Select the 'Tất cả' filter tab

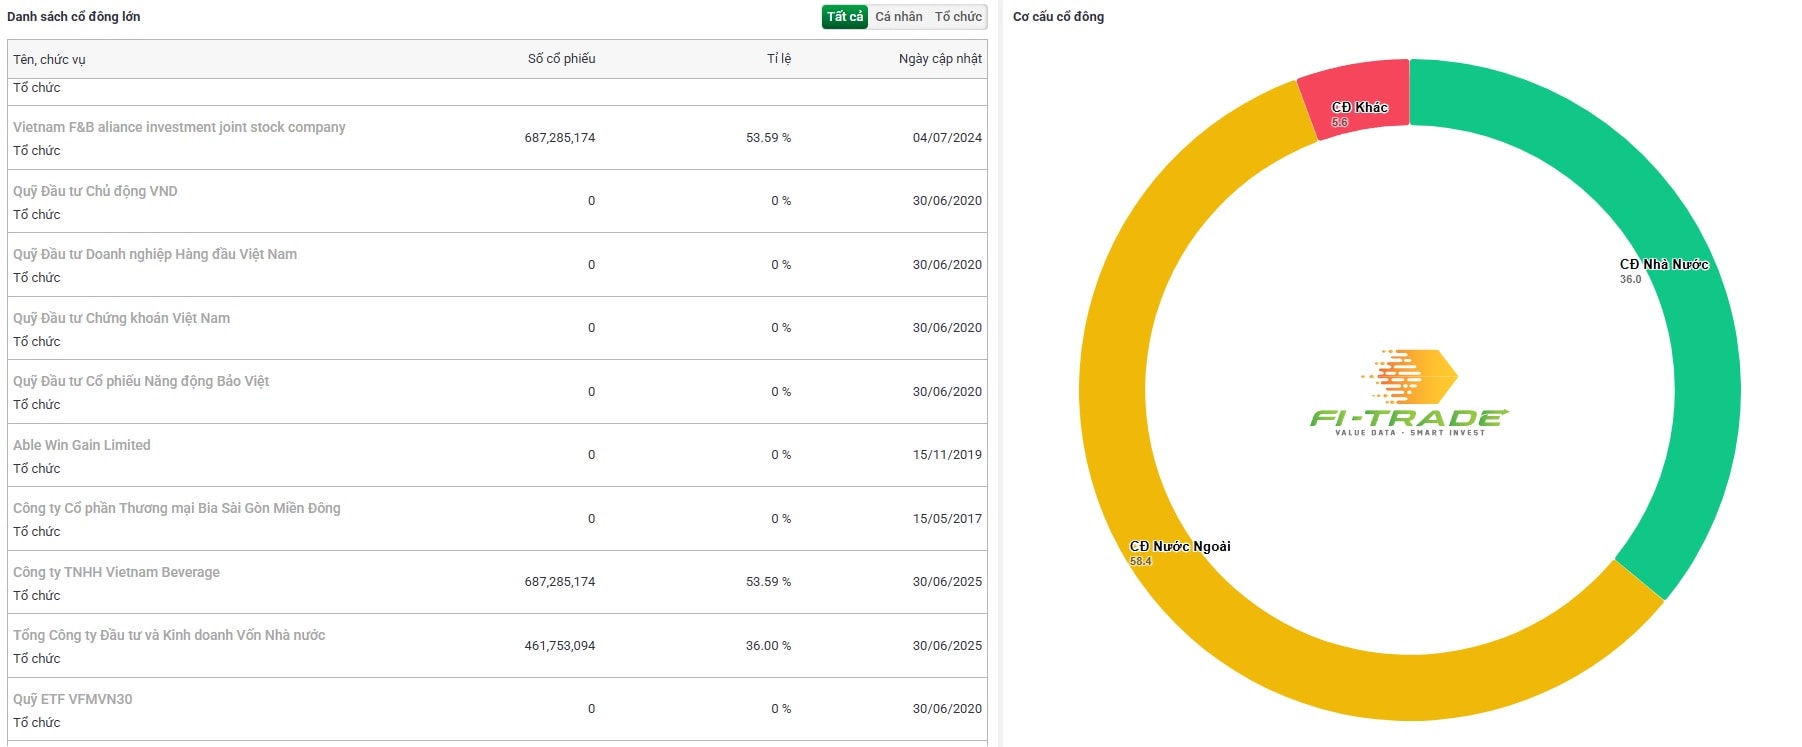pyautogui.click(x=844, y=17)
